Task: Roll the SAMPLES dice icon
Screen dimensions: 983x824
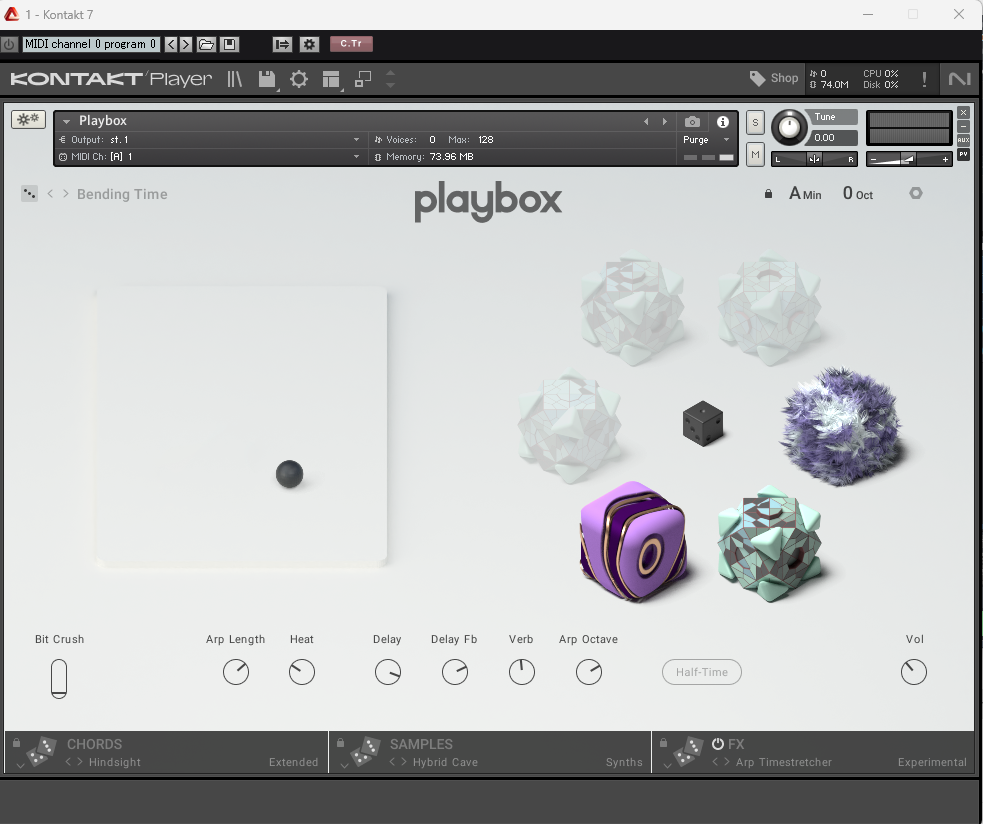Action: (365, 751)
